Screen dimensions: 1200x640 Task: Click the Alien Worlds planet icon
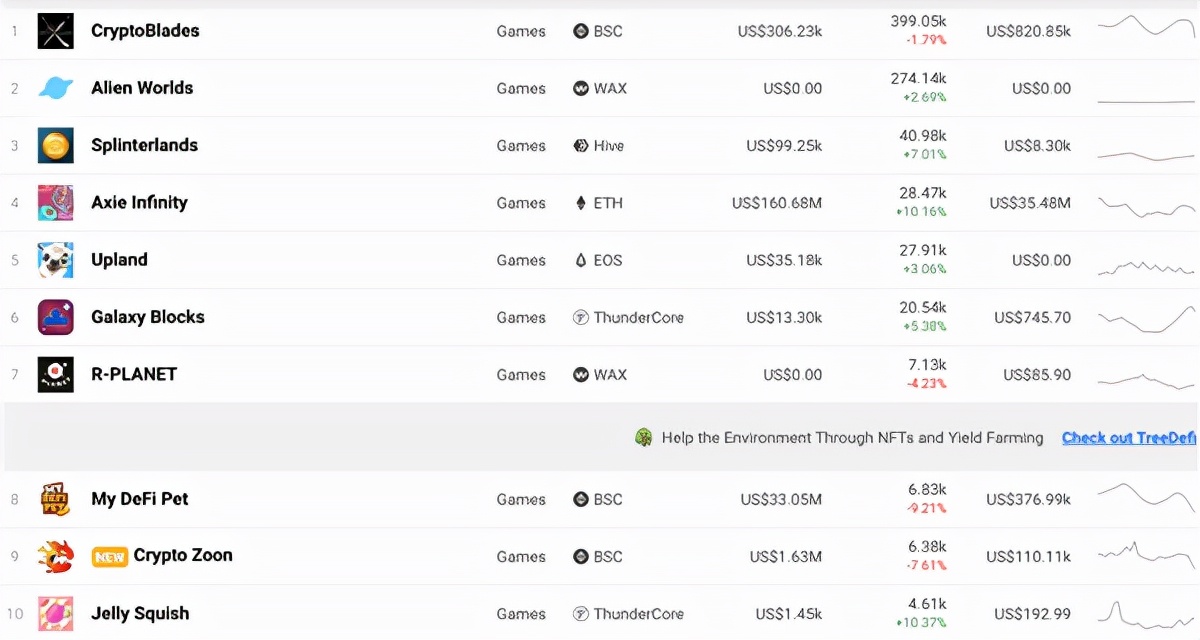pyautogui.click(x=55, y=88)
